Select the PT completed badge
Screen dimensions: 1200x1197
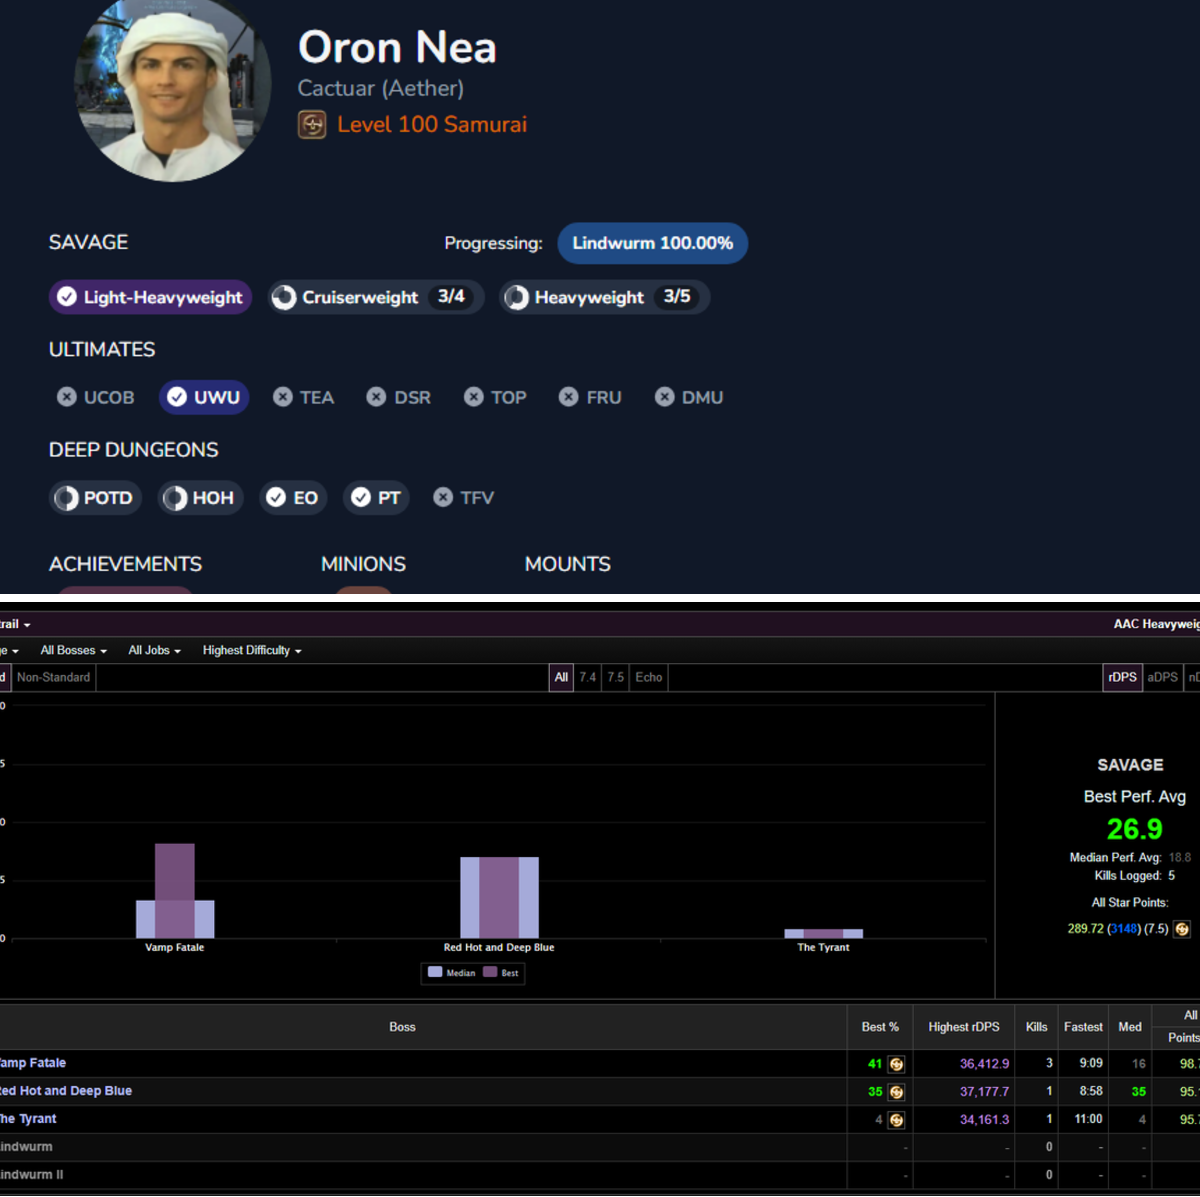(x=376, y=498)
